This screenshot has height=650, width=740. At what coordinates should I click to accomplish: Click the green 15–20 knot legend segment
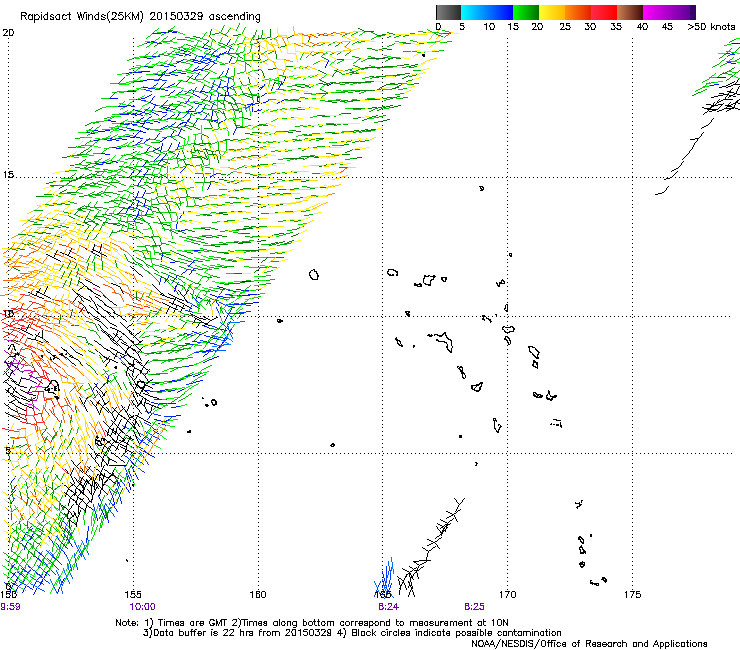coord(526,12)
